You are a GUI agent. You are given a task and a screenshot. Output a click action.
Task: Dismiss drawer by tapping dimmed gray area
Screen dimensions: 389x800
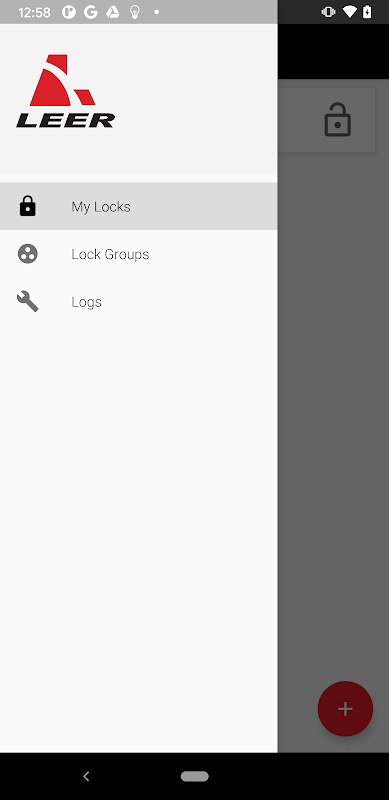[333, 408]
